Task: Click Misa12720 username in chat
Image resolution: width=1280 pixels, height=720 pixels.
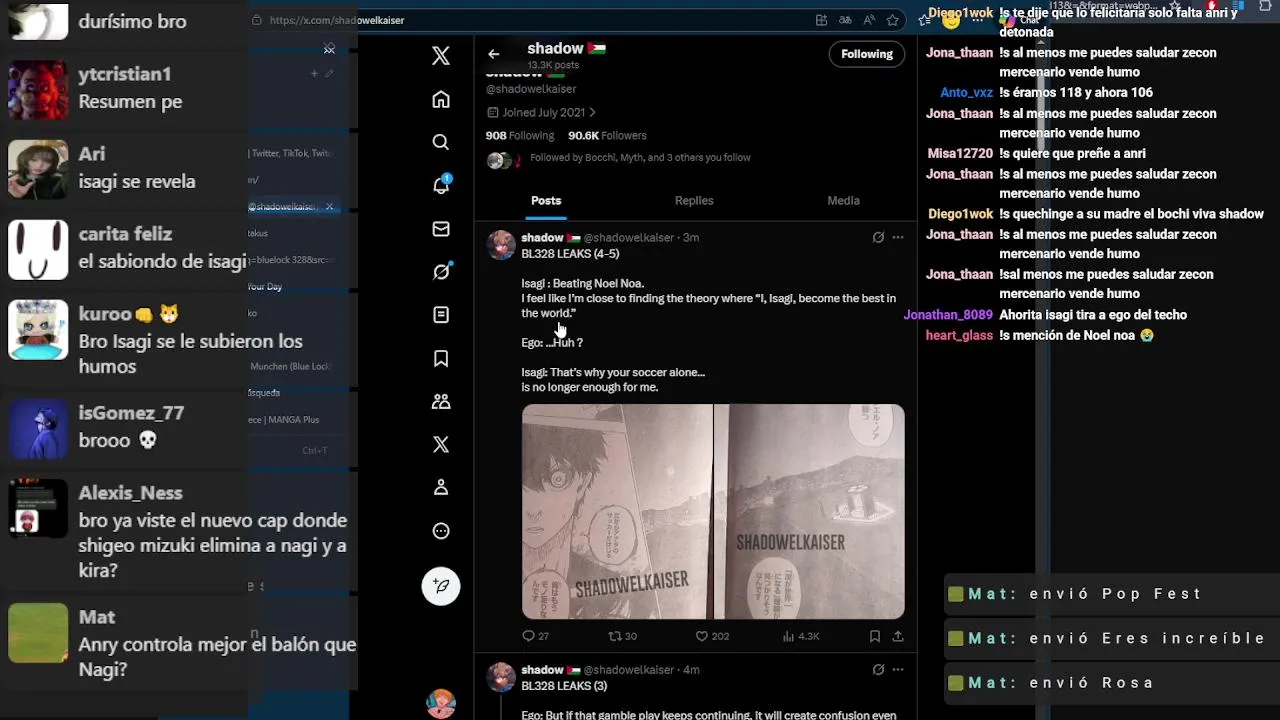Action: 960,154
